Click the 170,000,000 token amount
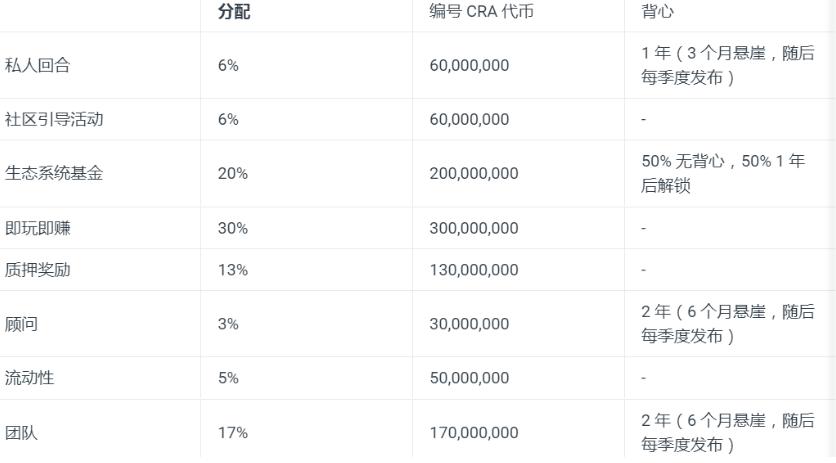The image size is (836, 463). (474, 433)
